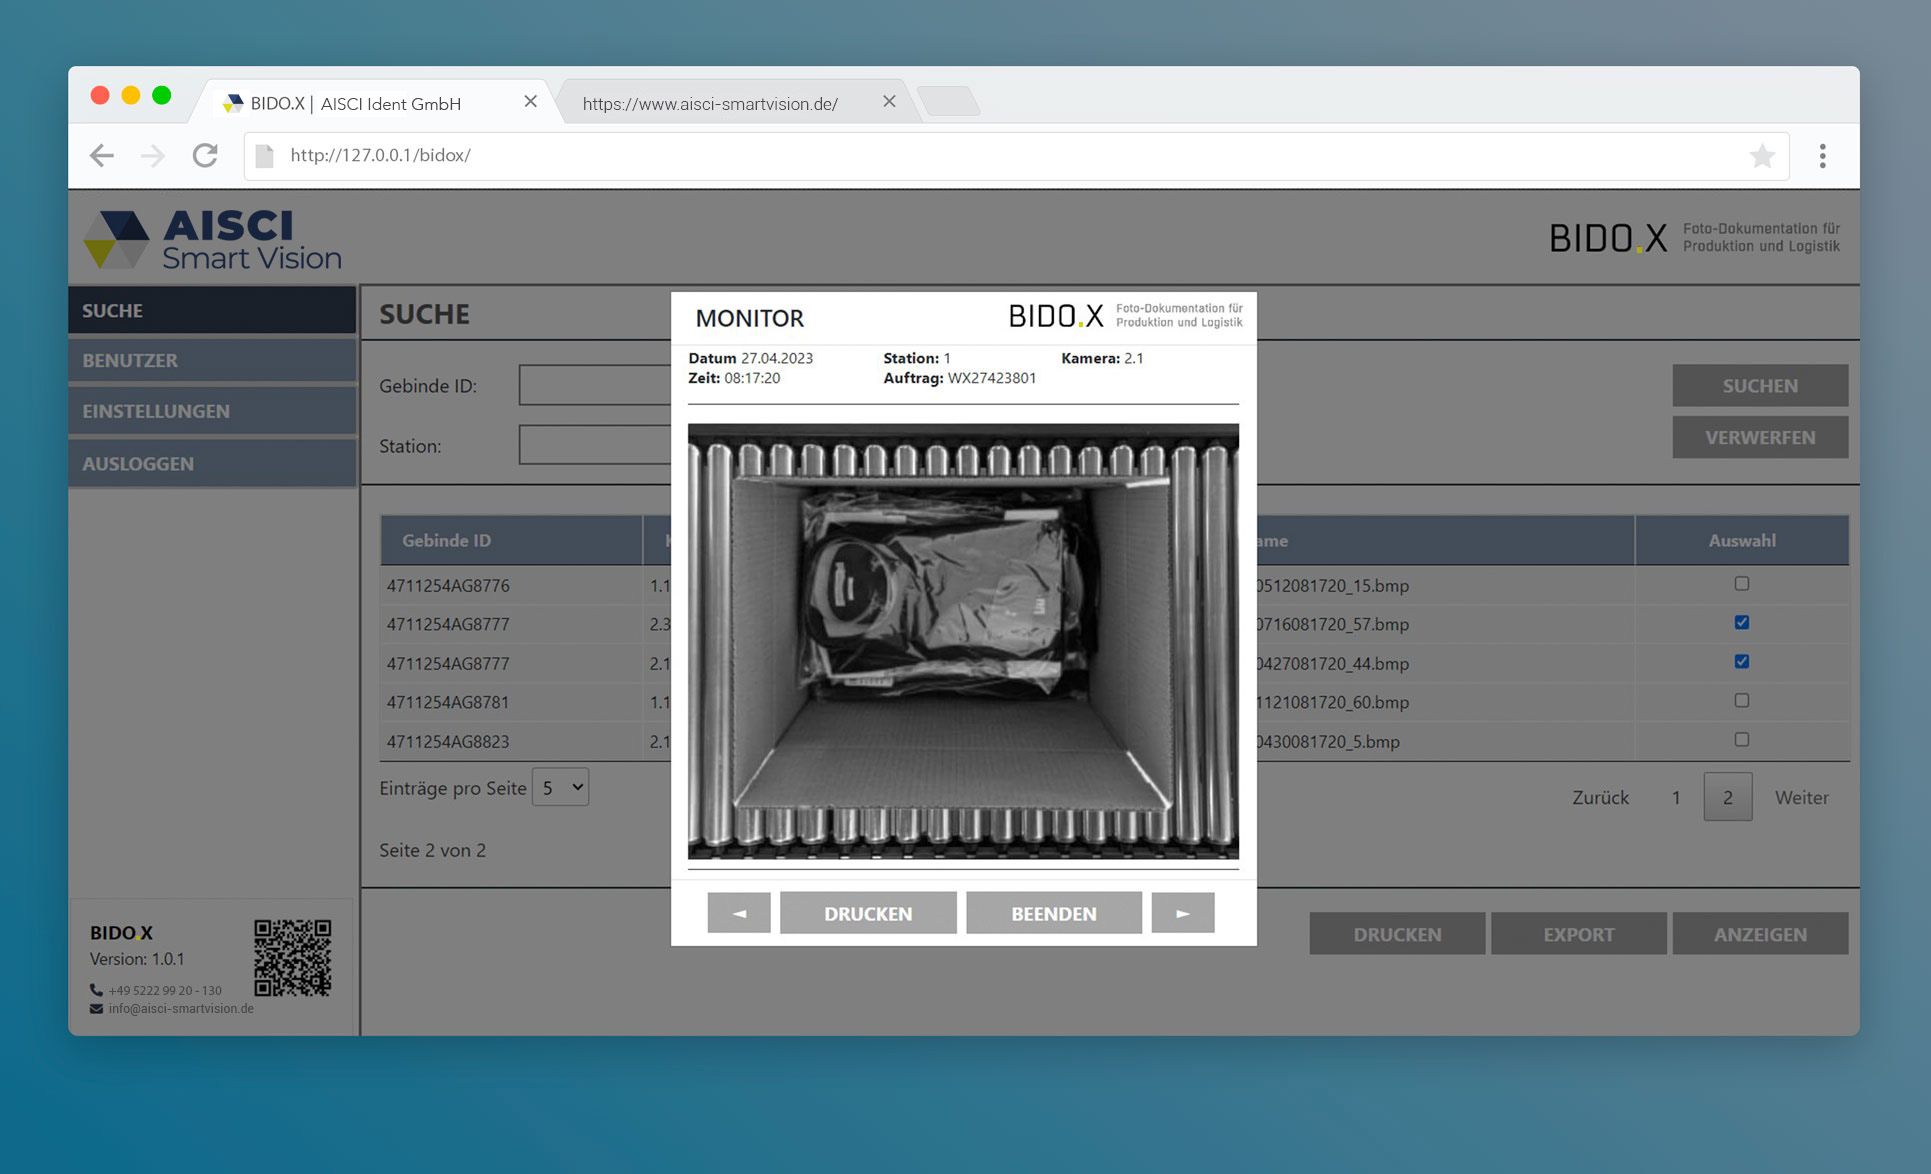The height and width of the screenshot is (1174, 1931).
Task: Click the QR code in sidebar
Action: pos(292,957)
